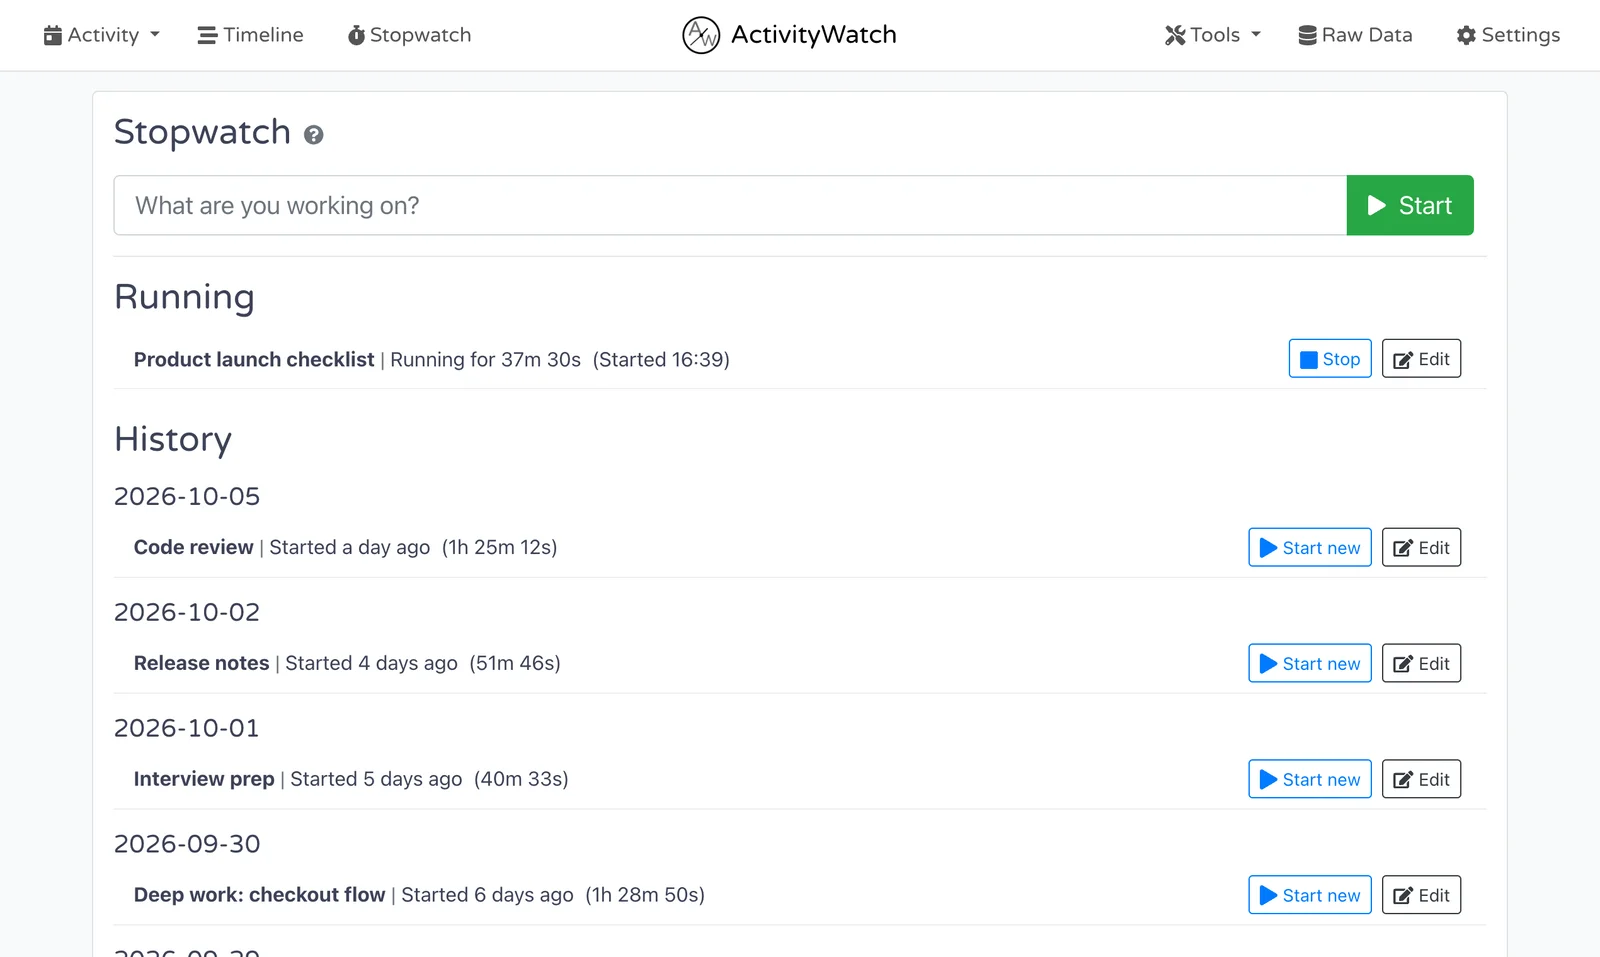The height and width of the screenshot is (957, 1600).
Task: Expand the Tools dropdown
Action: (x=1212, y=35)
